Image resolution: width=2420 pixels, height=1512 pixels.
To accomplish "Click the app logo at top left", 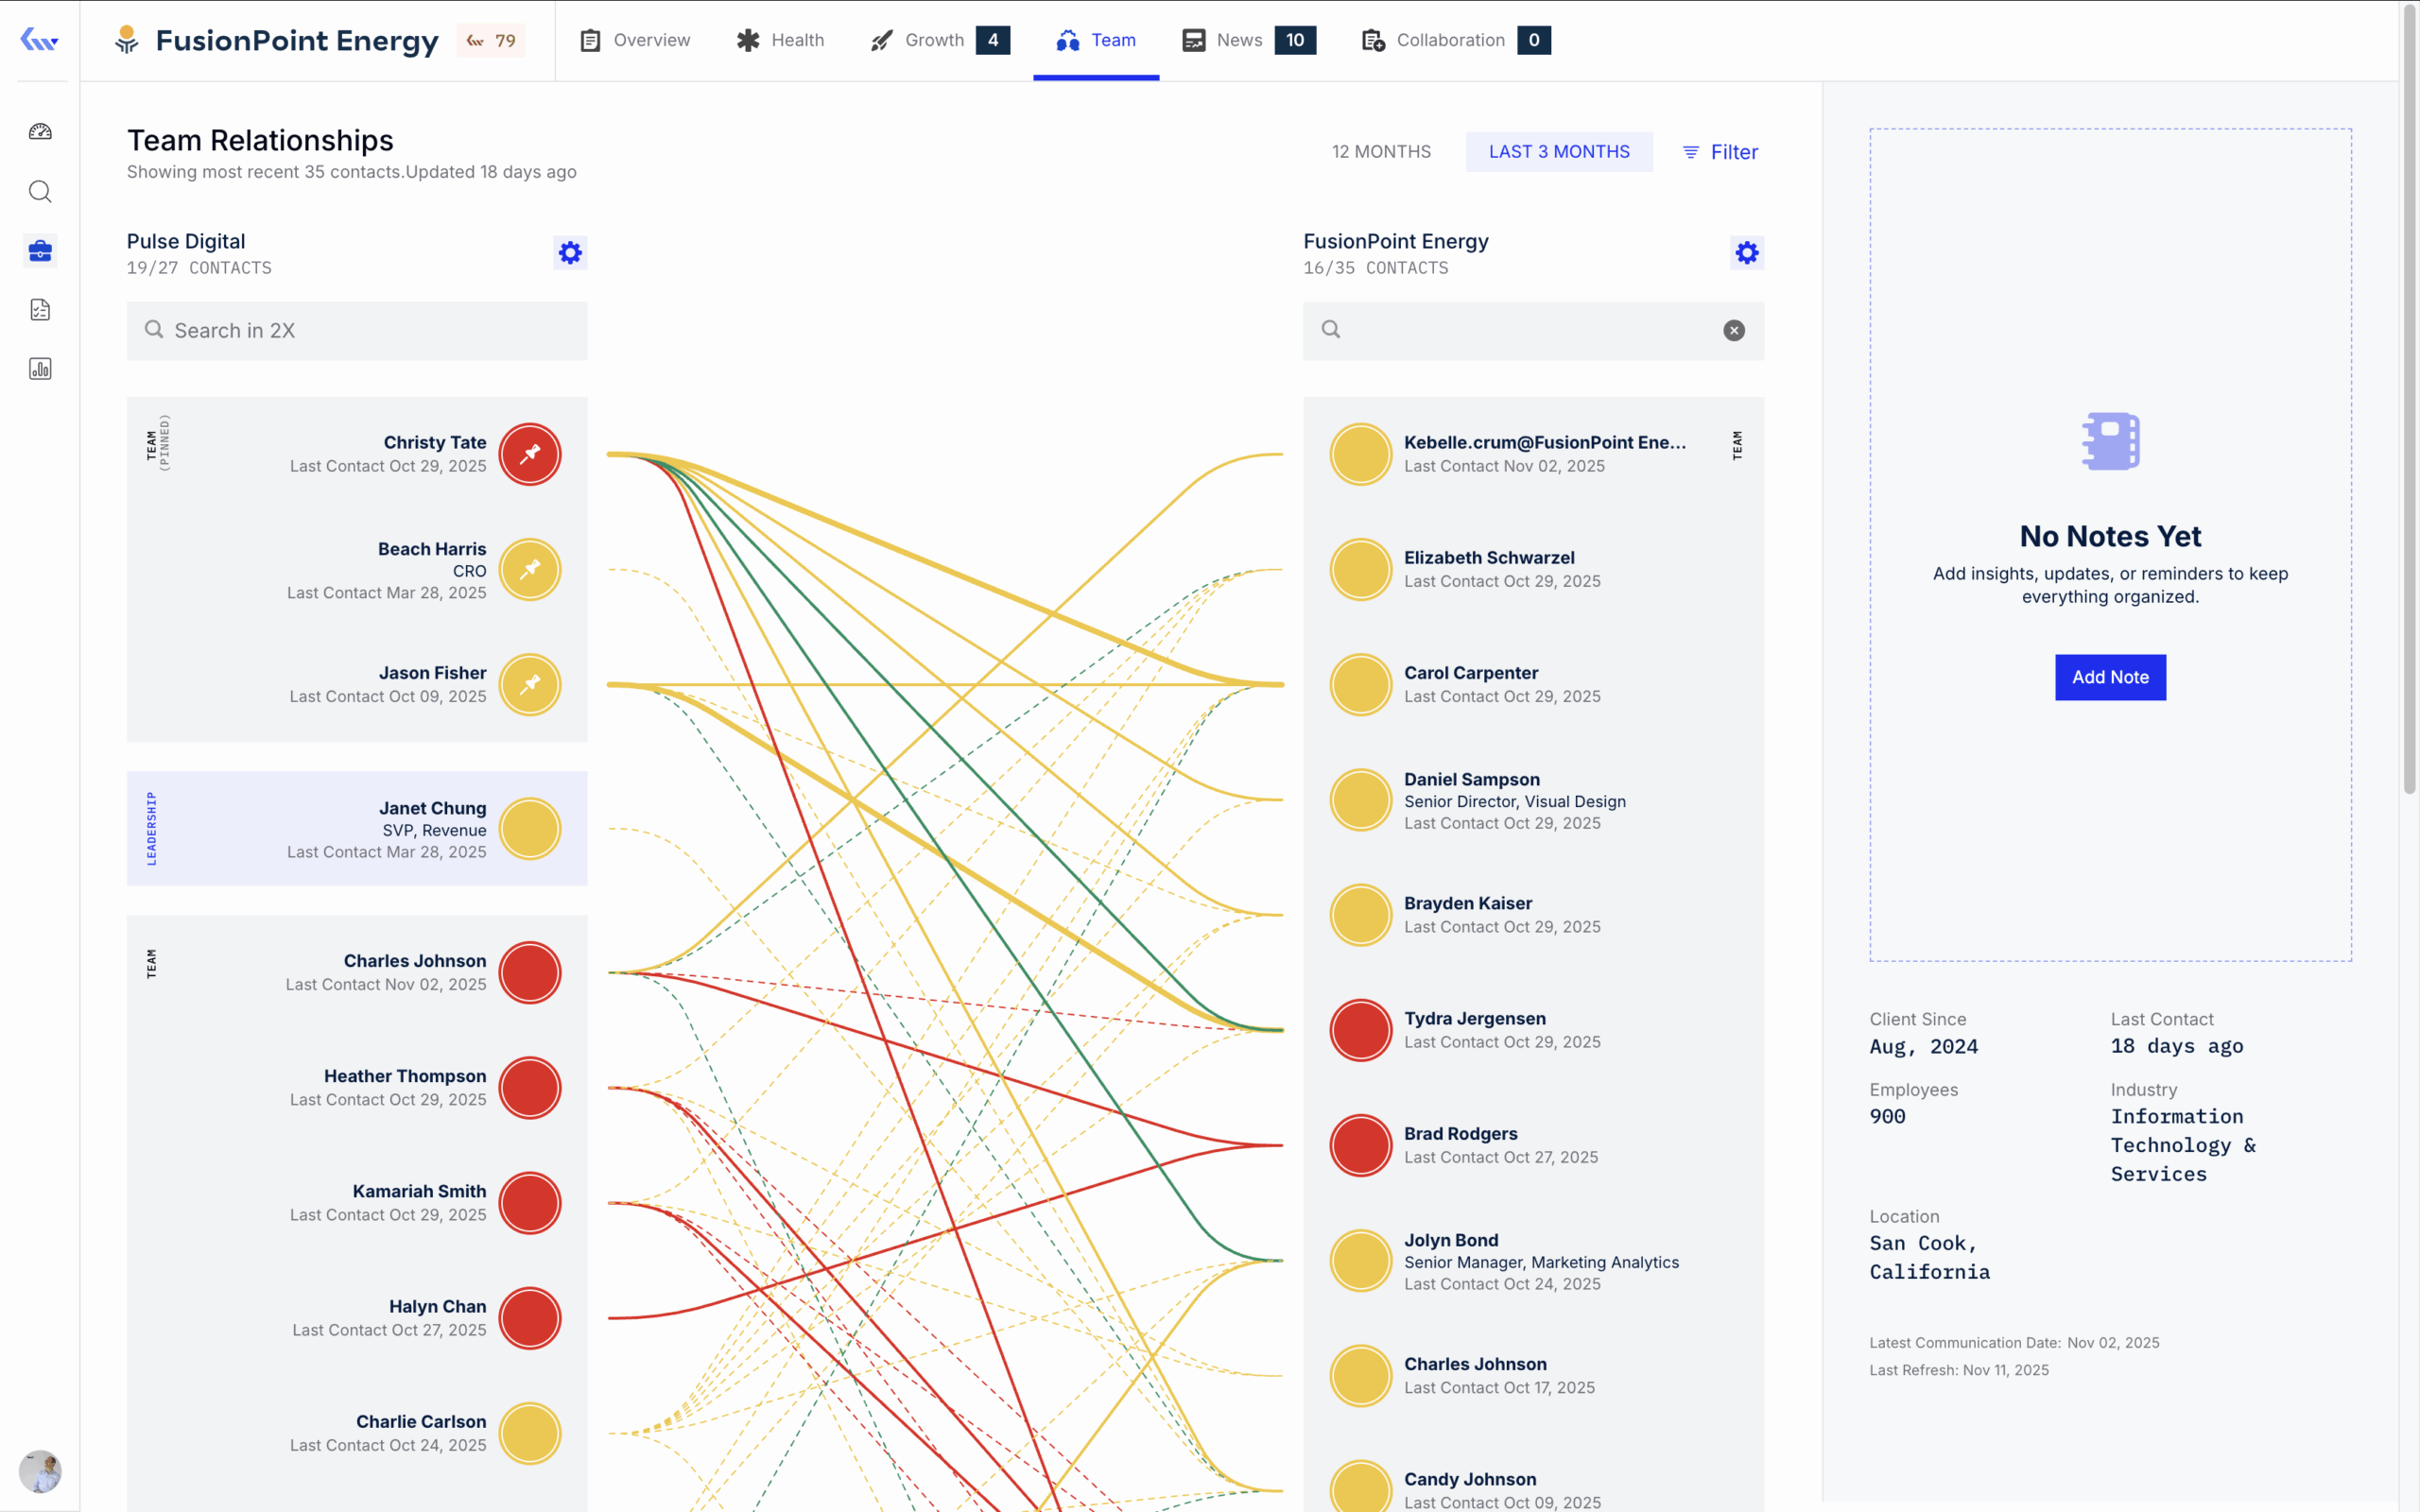I will [x=39, y=40].
